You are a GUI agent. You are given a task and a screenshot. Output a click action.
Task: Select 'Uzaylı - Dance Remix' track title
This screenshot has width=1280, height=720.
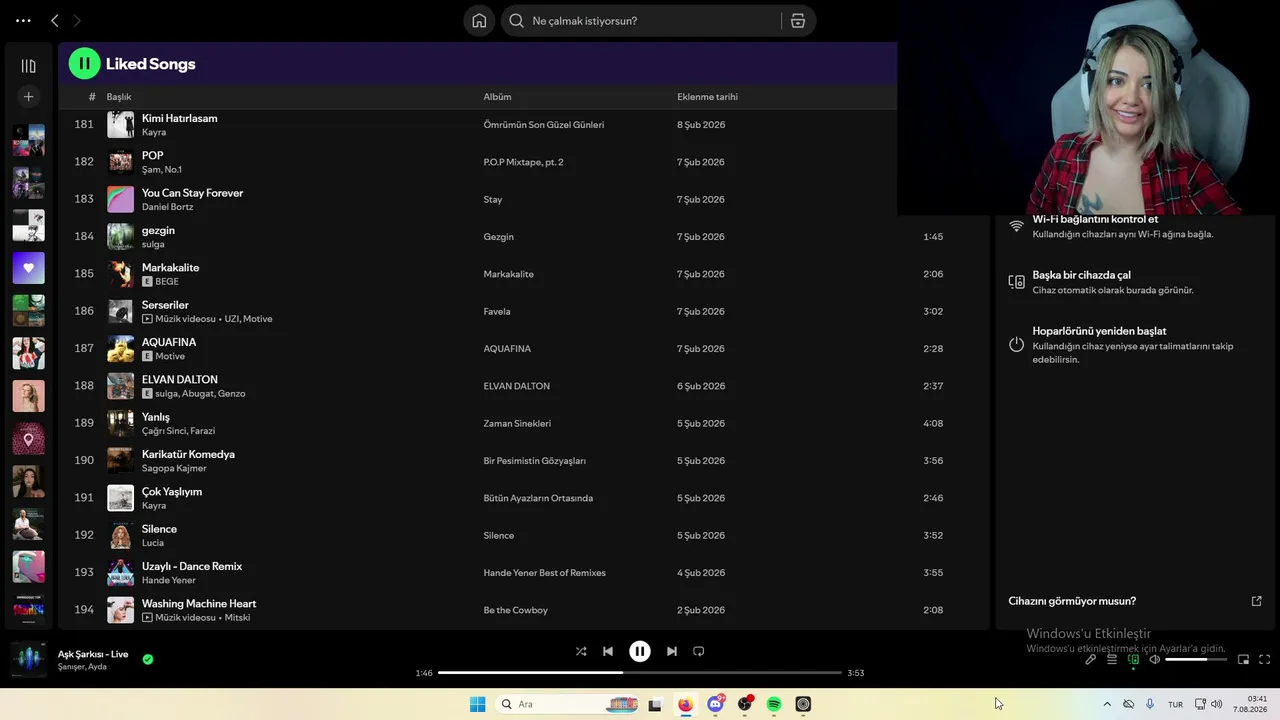pyautogui.click(x=192, y=566)
